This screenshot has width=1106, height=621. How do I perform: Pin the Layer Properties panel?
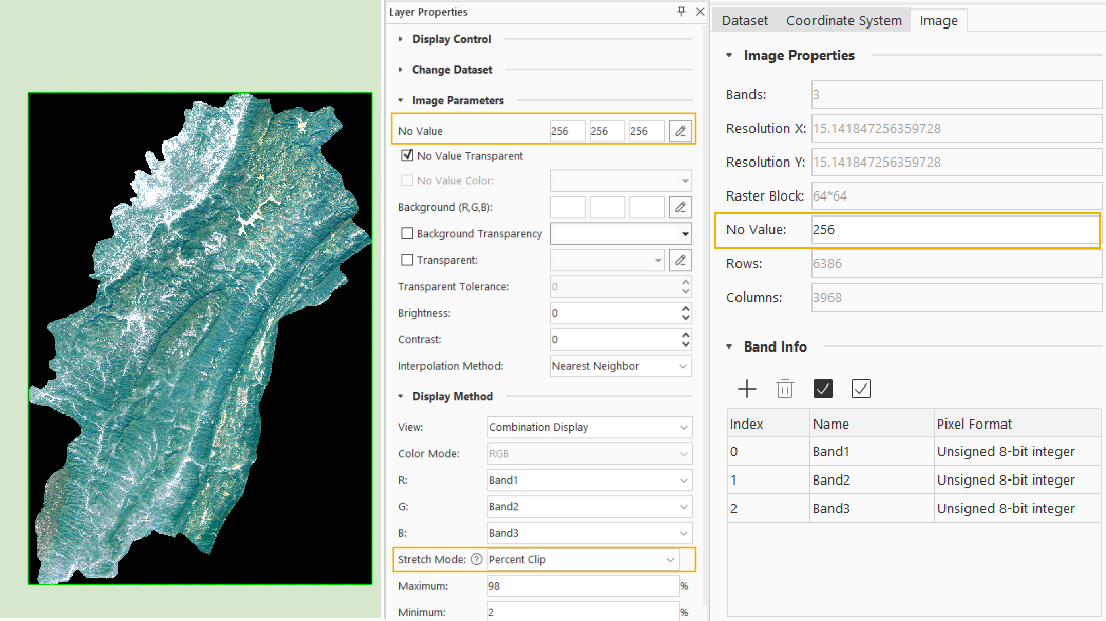[681, 12]
